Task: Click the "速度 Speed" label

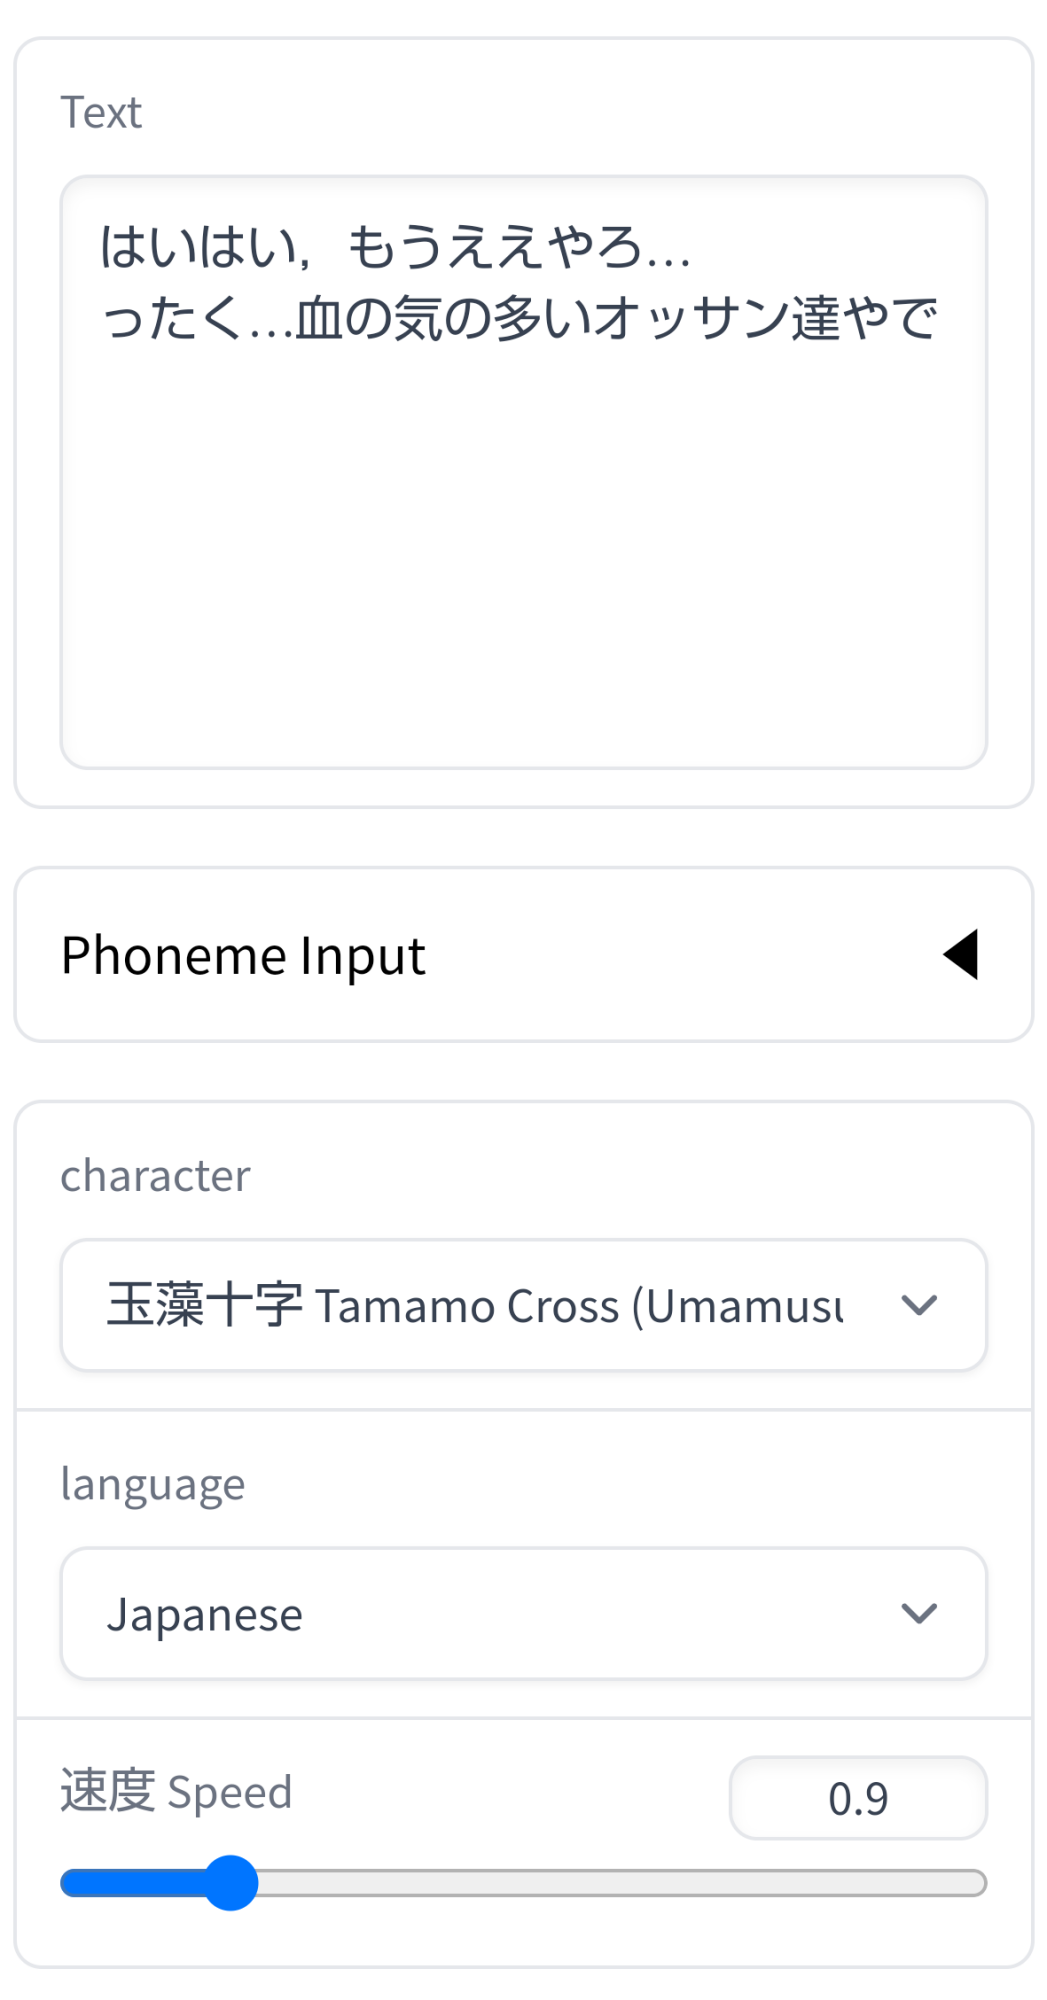Action: 176,1791
